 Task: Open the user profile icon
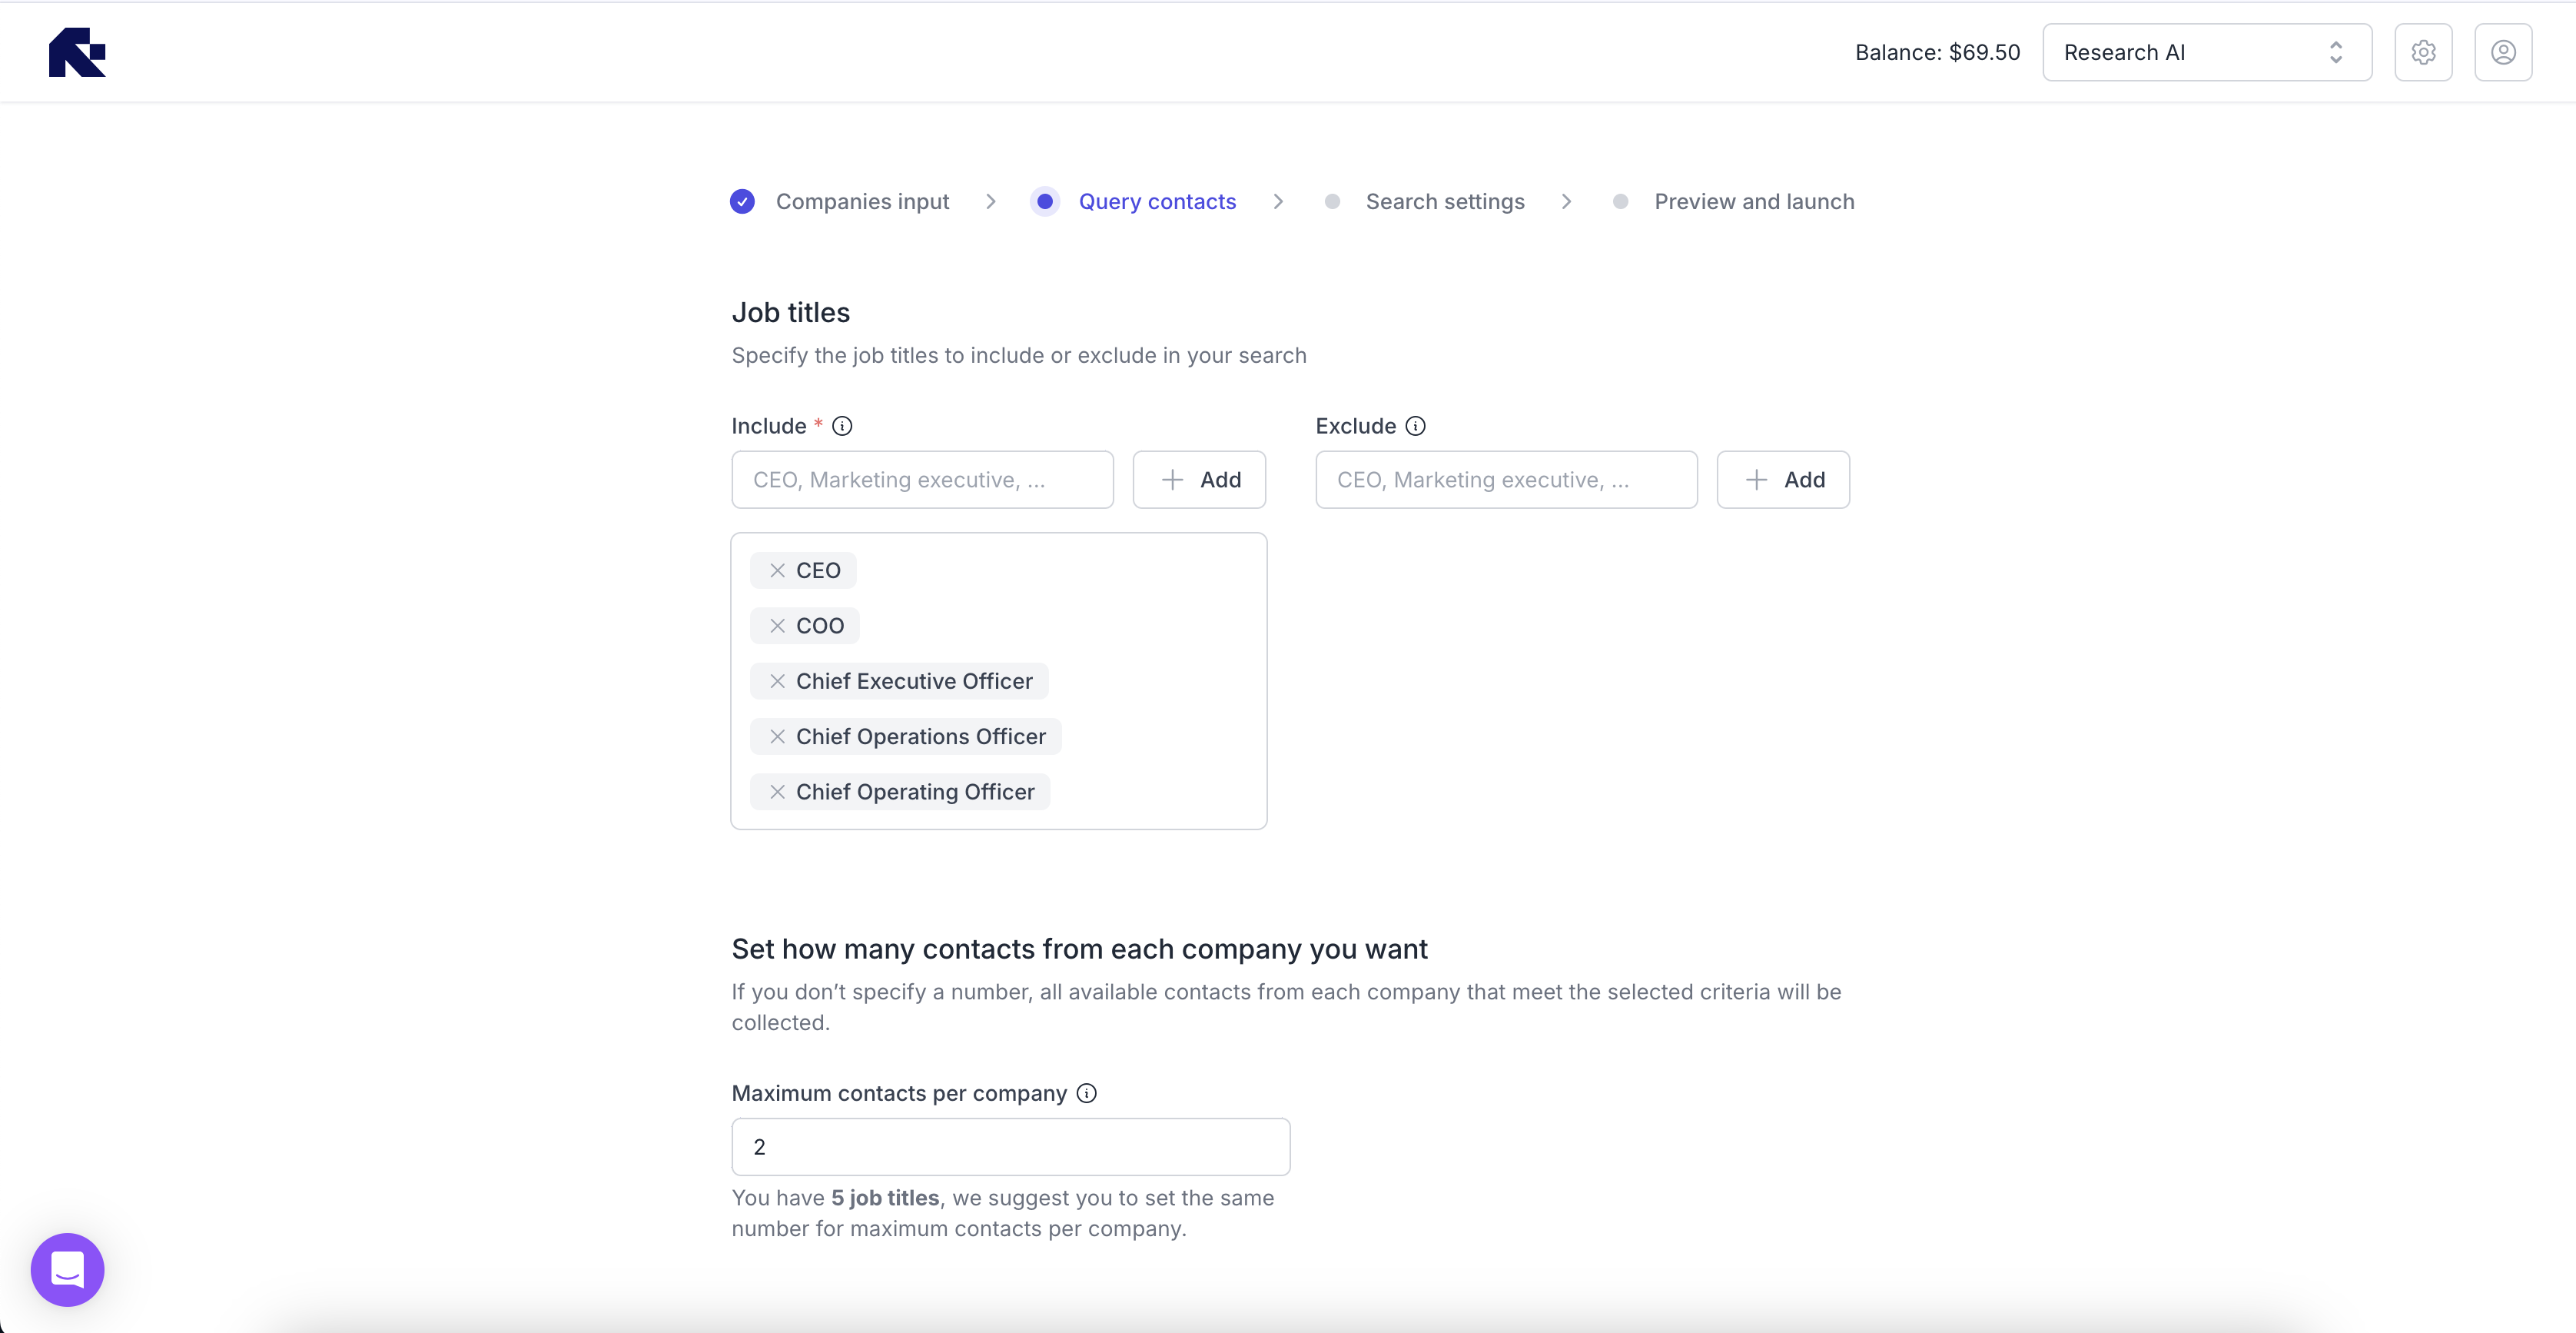(2502, 52)
